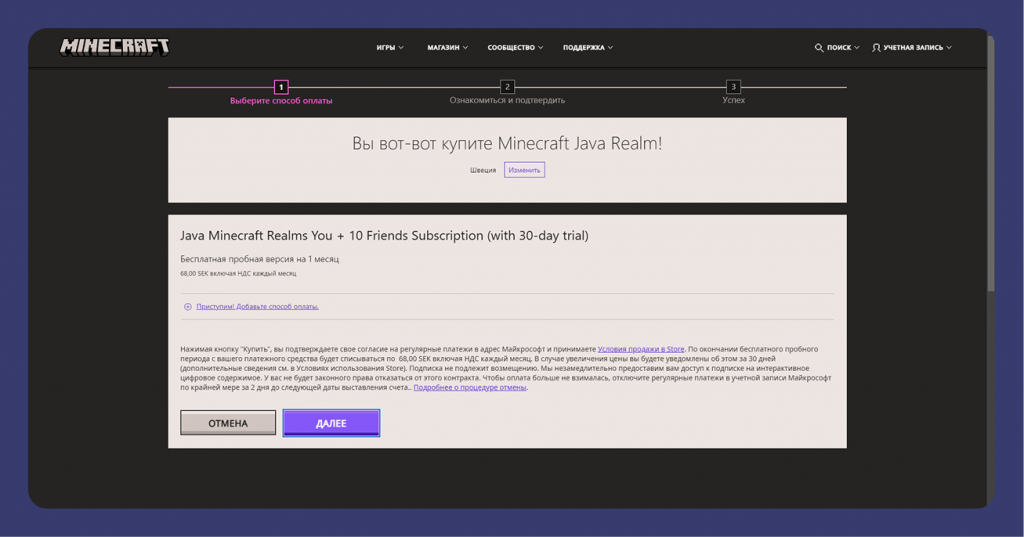Expand the МАГАЗИН dropdown menu
Viewport: 1024px width, 537px height.
click(447, 47)
